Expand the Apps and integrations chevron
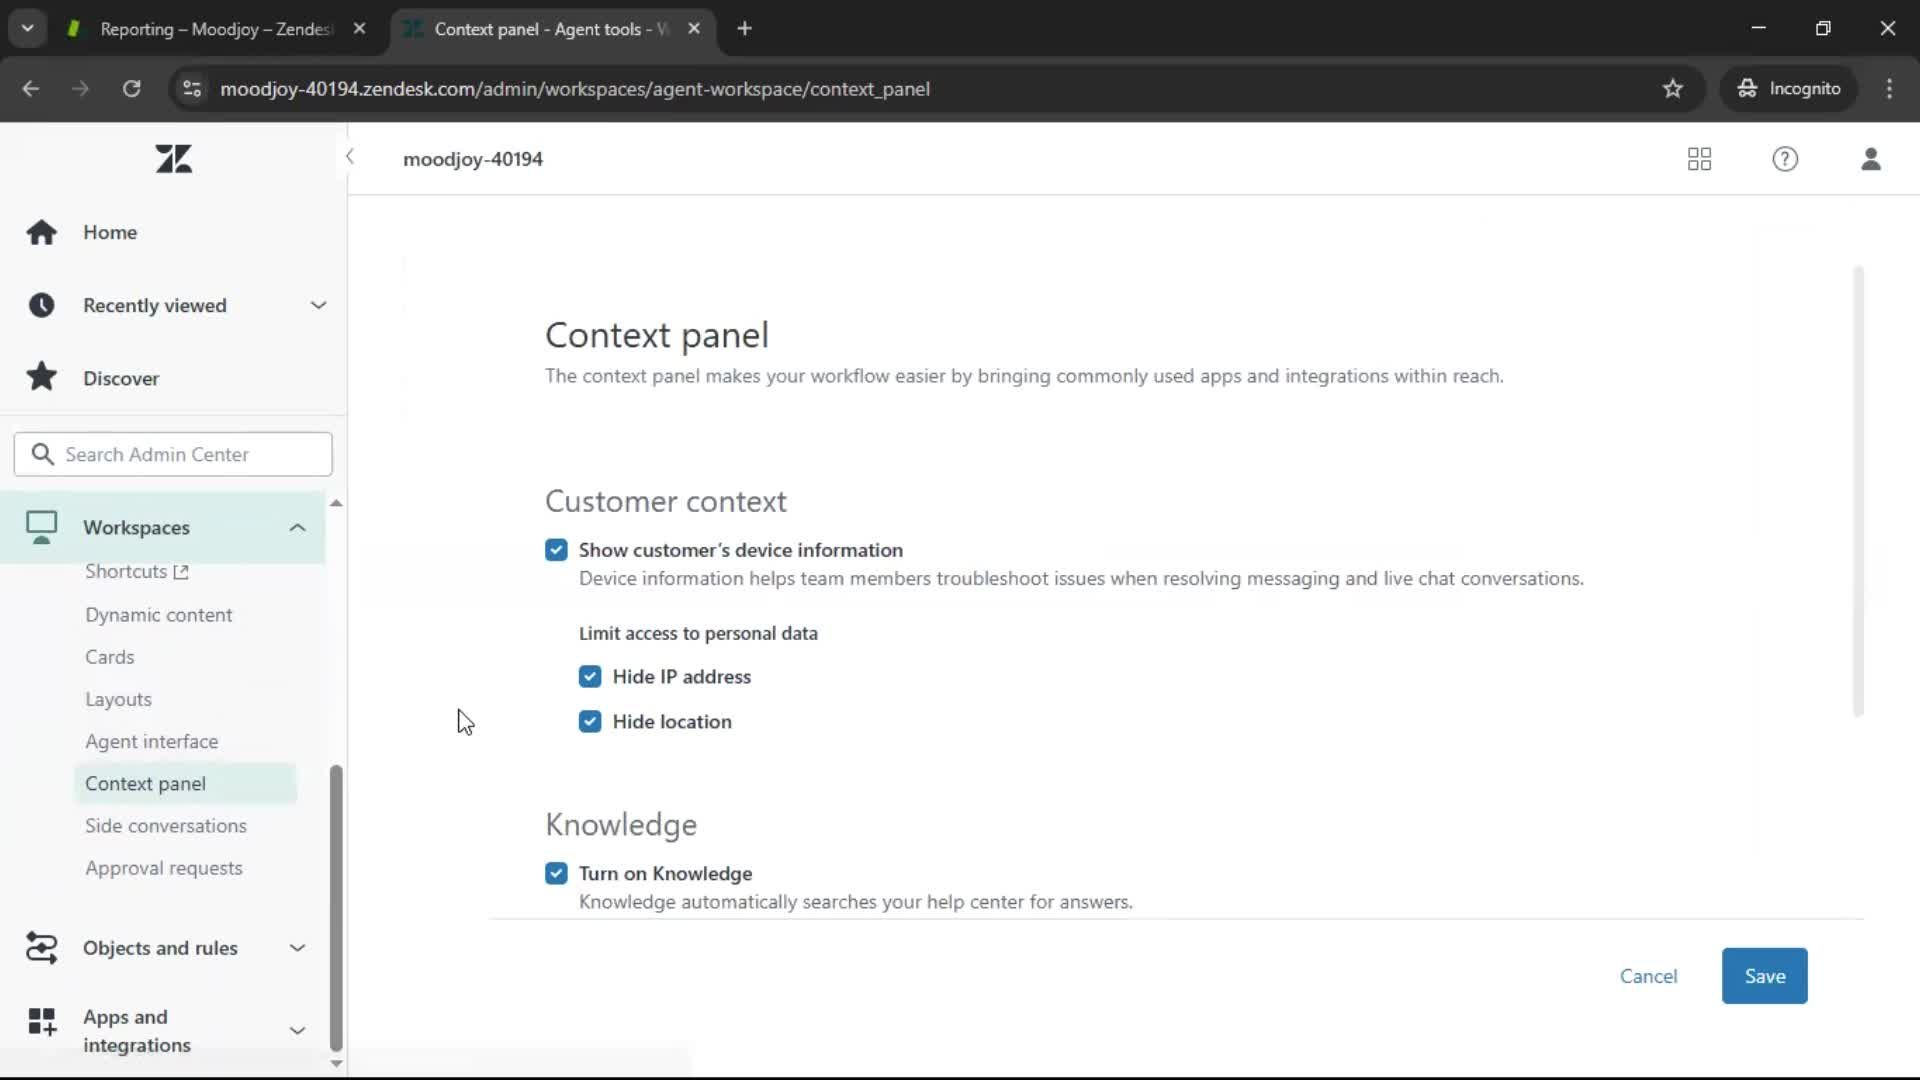 (x=297, y=1030)
